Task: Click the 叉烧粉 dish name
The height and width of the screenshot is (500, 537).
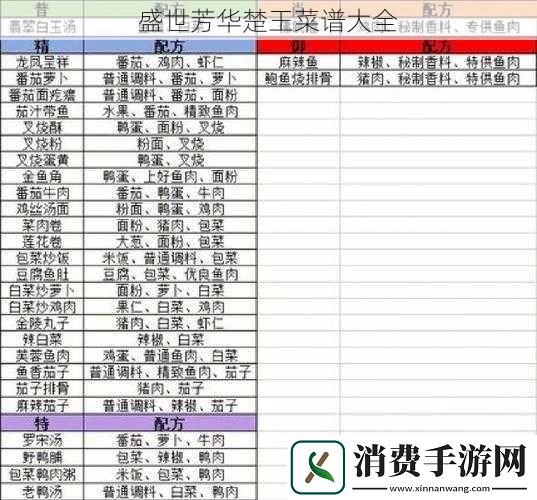Action: (42, 144)
